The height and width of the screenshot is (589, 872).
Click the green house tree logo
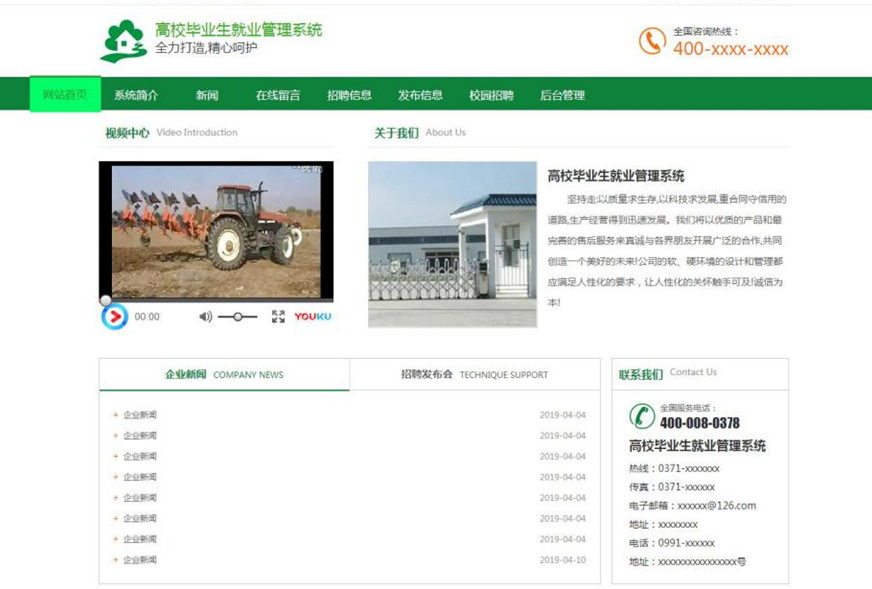[x=123, y=41]
